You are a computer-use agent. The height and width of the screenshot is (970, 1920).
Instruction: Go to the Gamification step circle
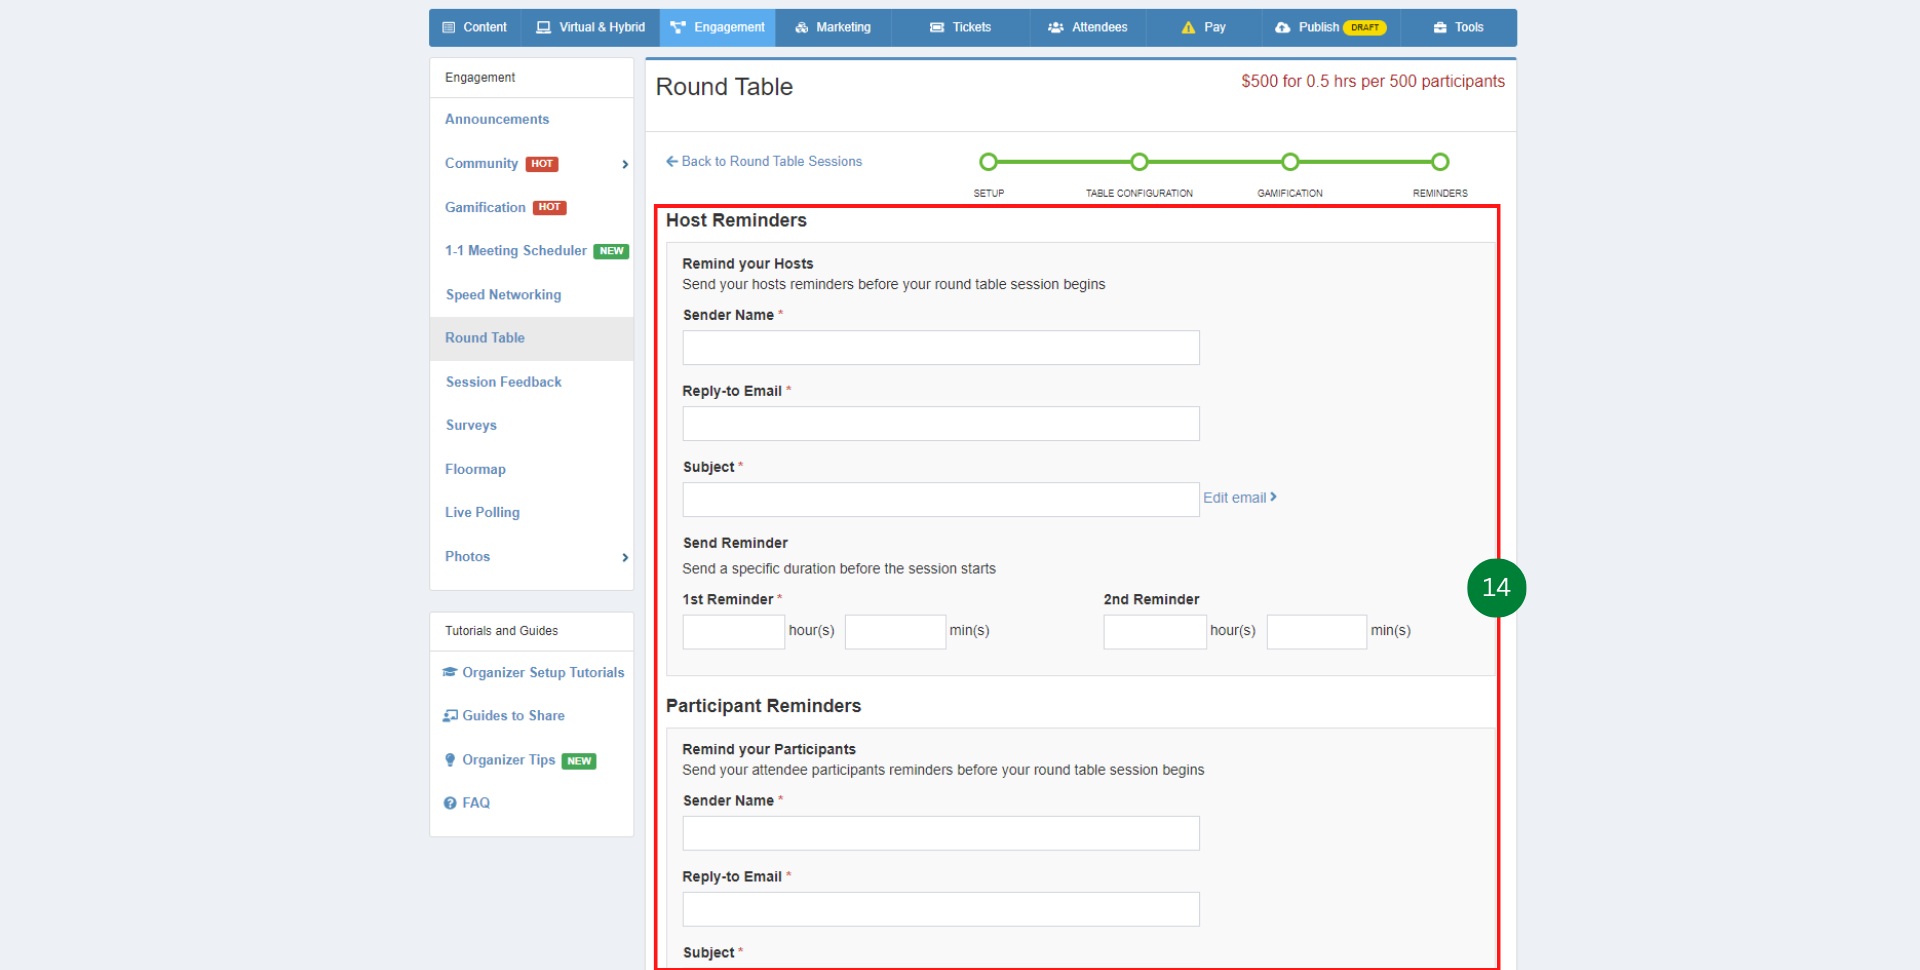(1290, 162)
